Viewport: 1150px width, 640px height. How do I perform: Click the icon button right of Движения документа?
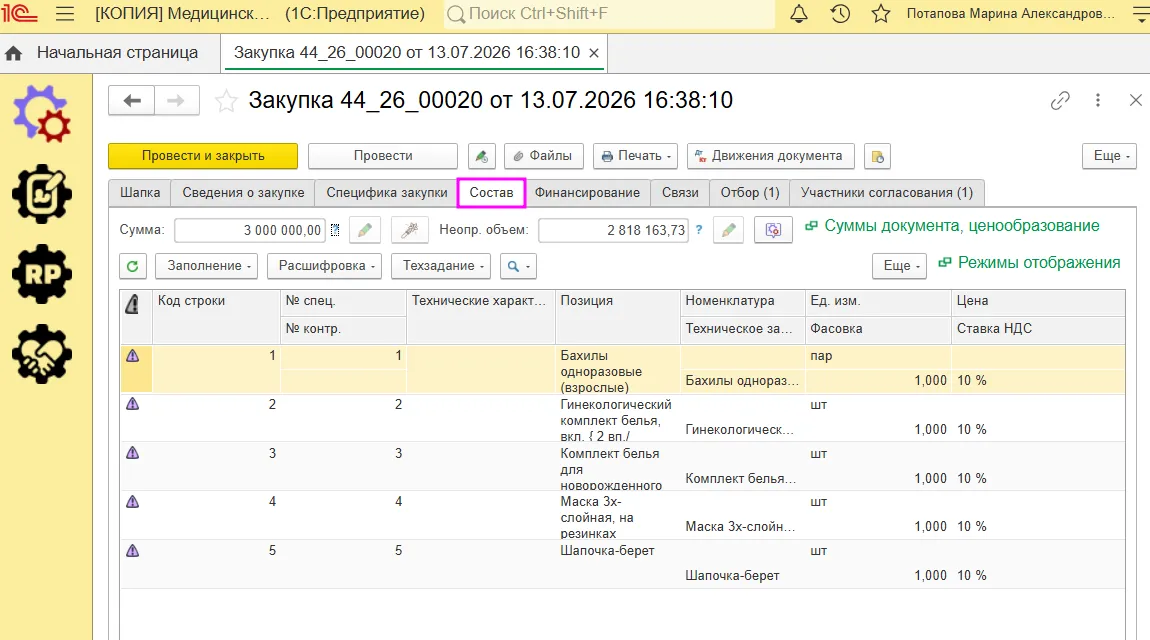pyautogui.click(x=878, y=156)
